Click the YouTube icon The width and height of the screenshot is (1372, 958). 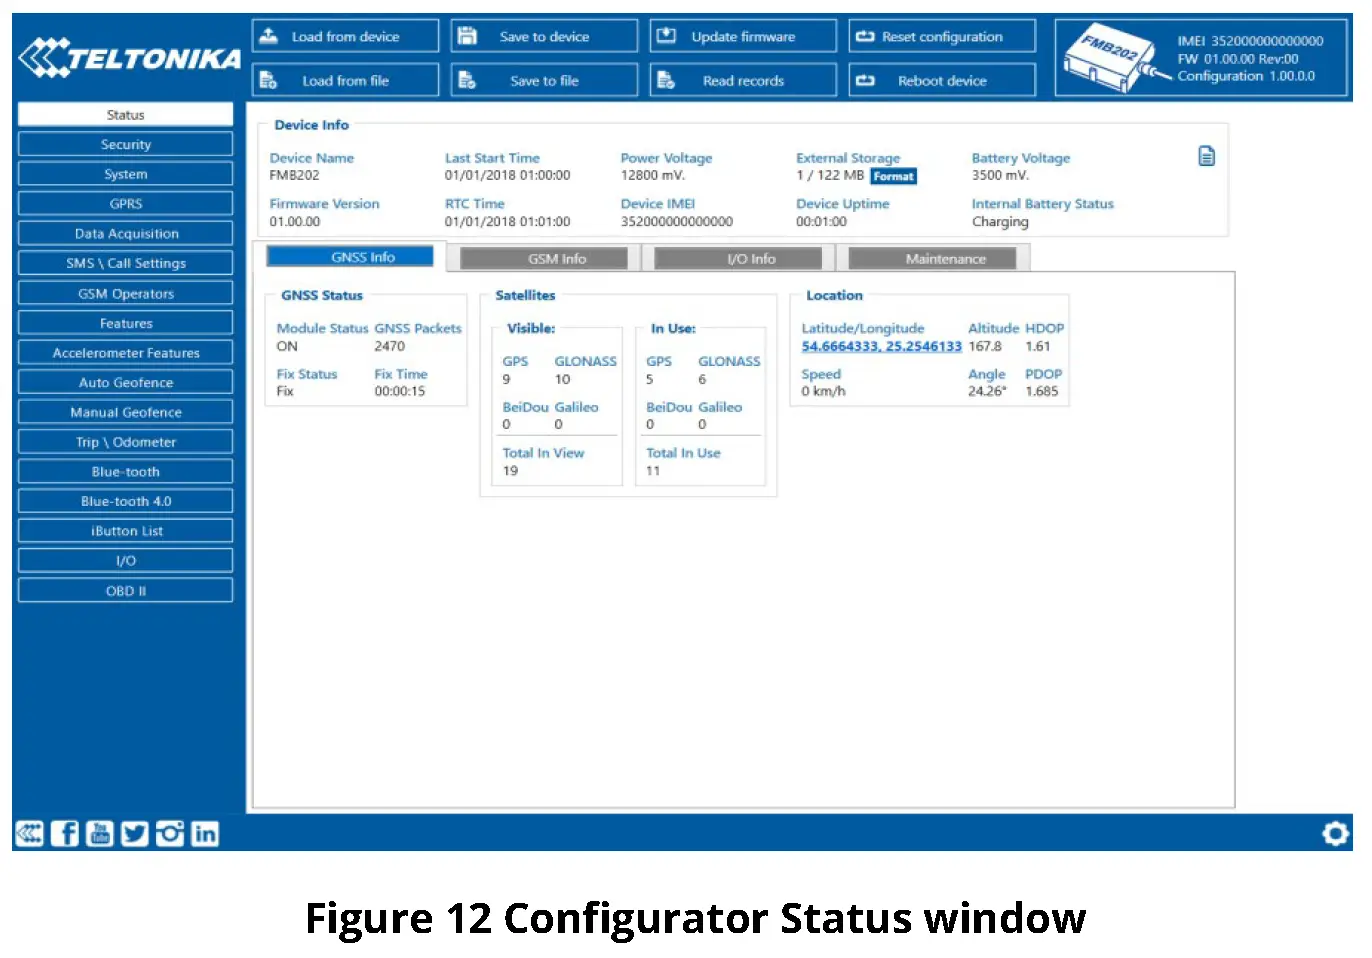click(99, 833)
